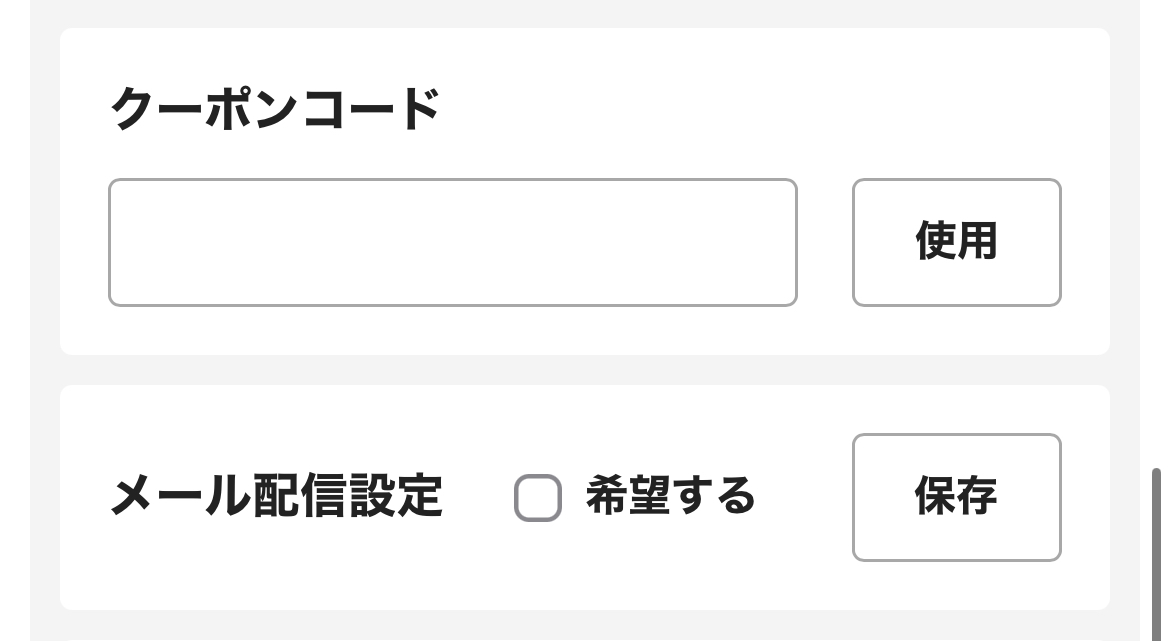This screenshot has height=641, width=1170.
Task: Click the 希望する checkbox label text
Action: tap(669, 496)
